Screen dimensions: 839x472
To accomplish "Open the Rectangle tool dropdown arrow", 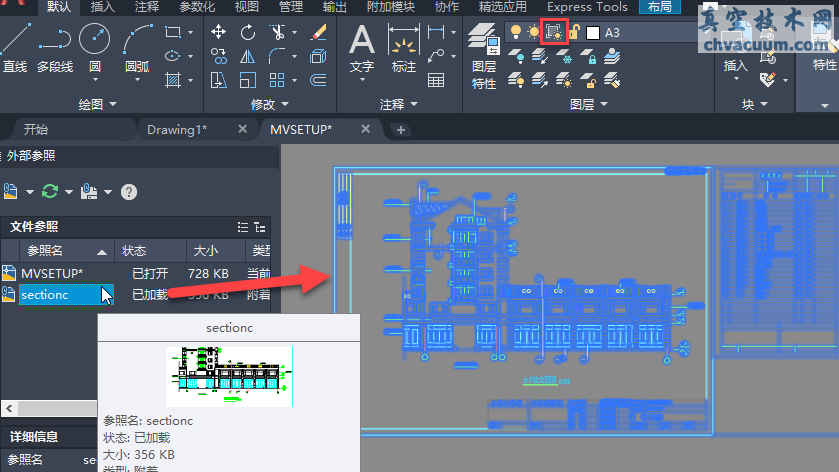I will click(190, 32).
